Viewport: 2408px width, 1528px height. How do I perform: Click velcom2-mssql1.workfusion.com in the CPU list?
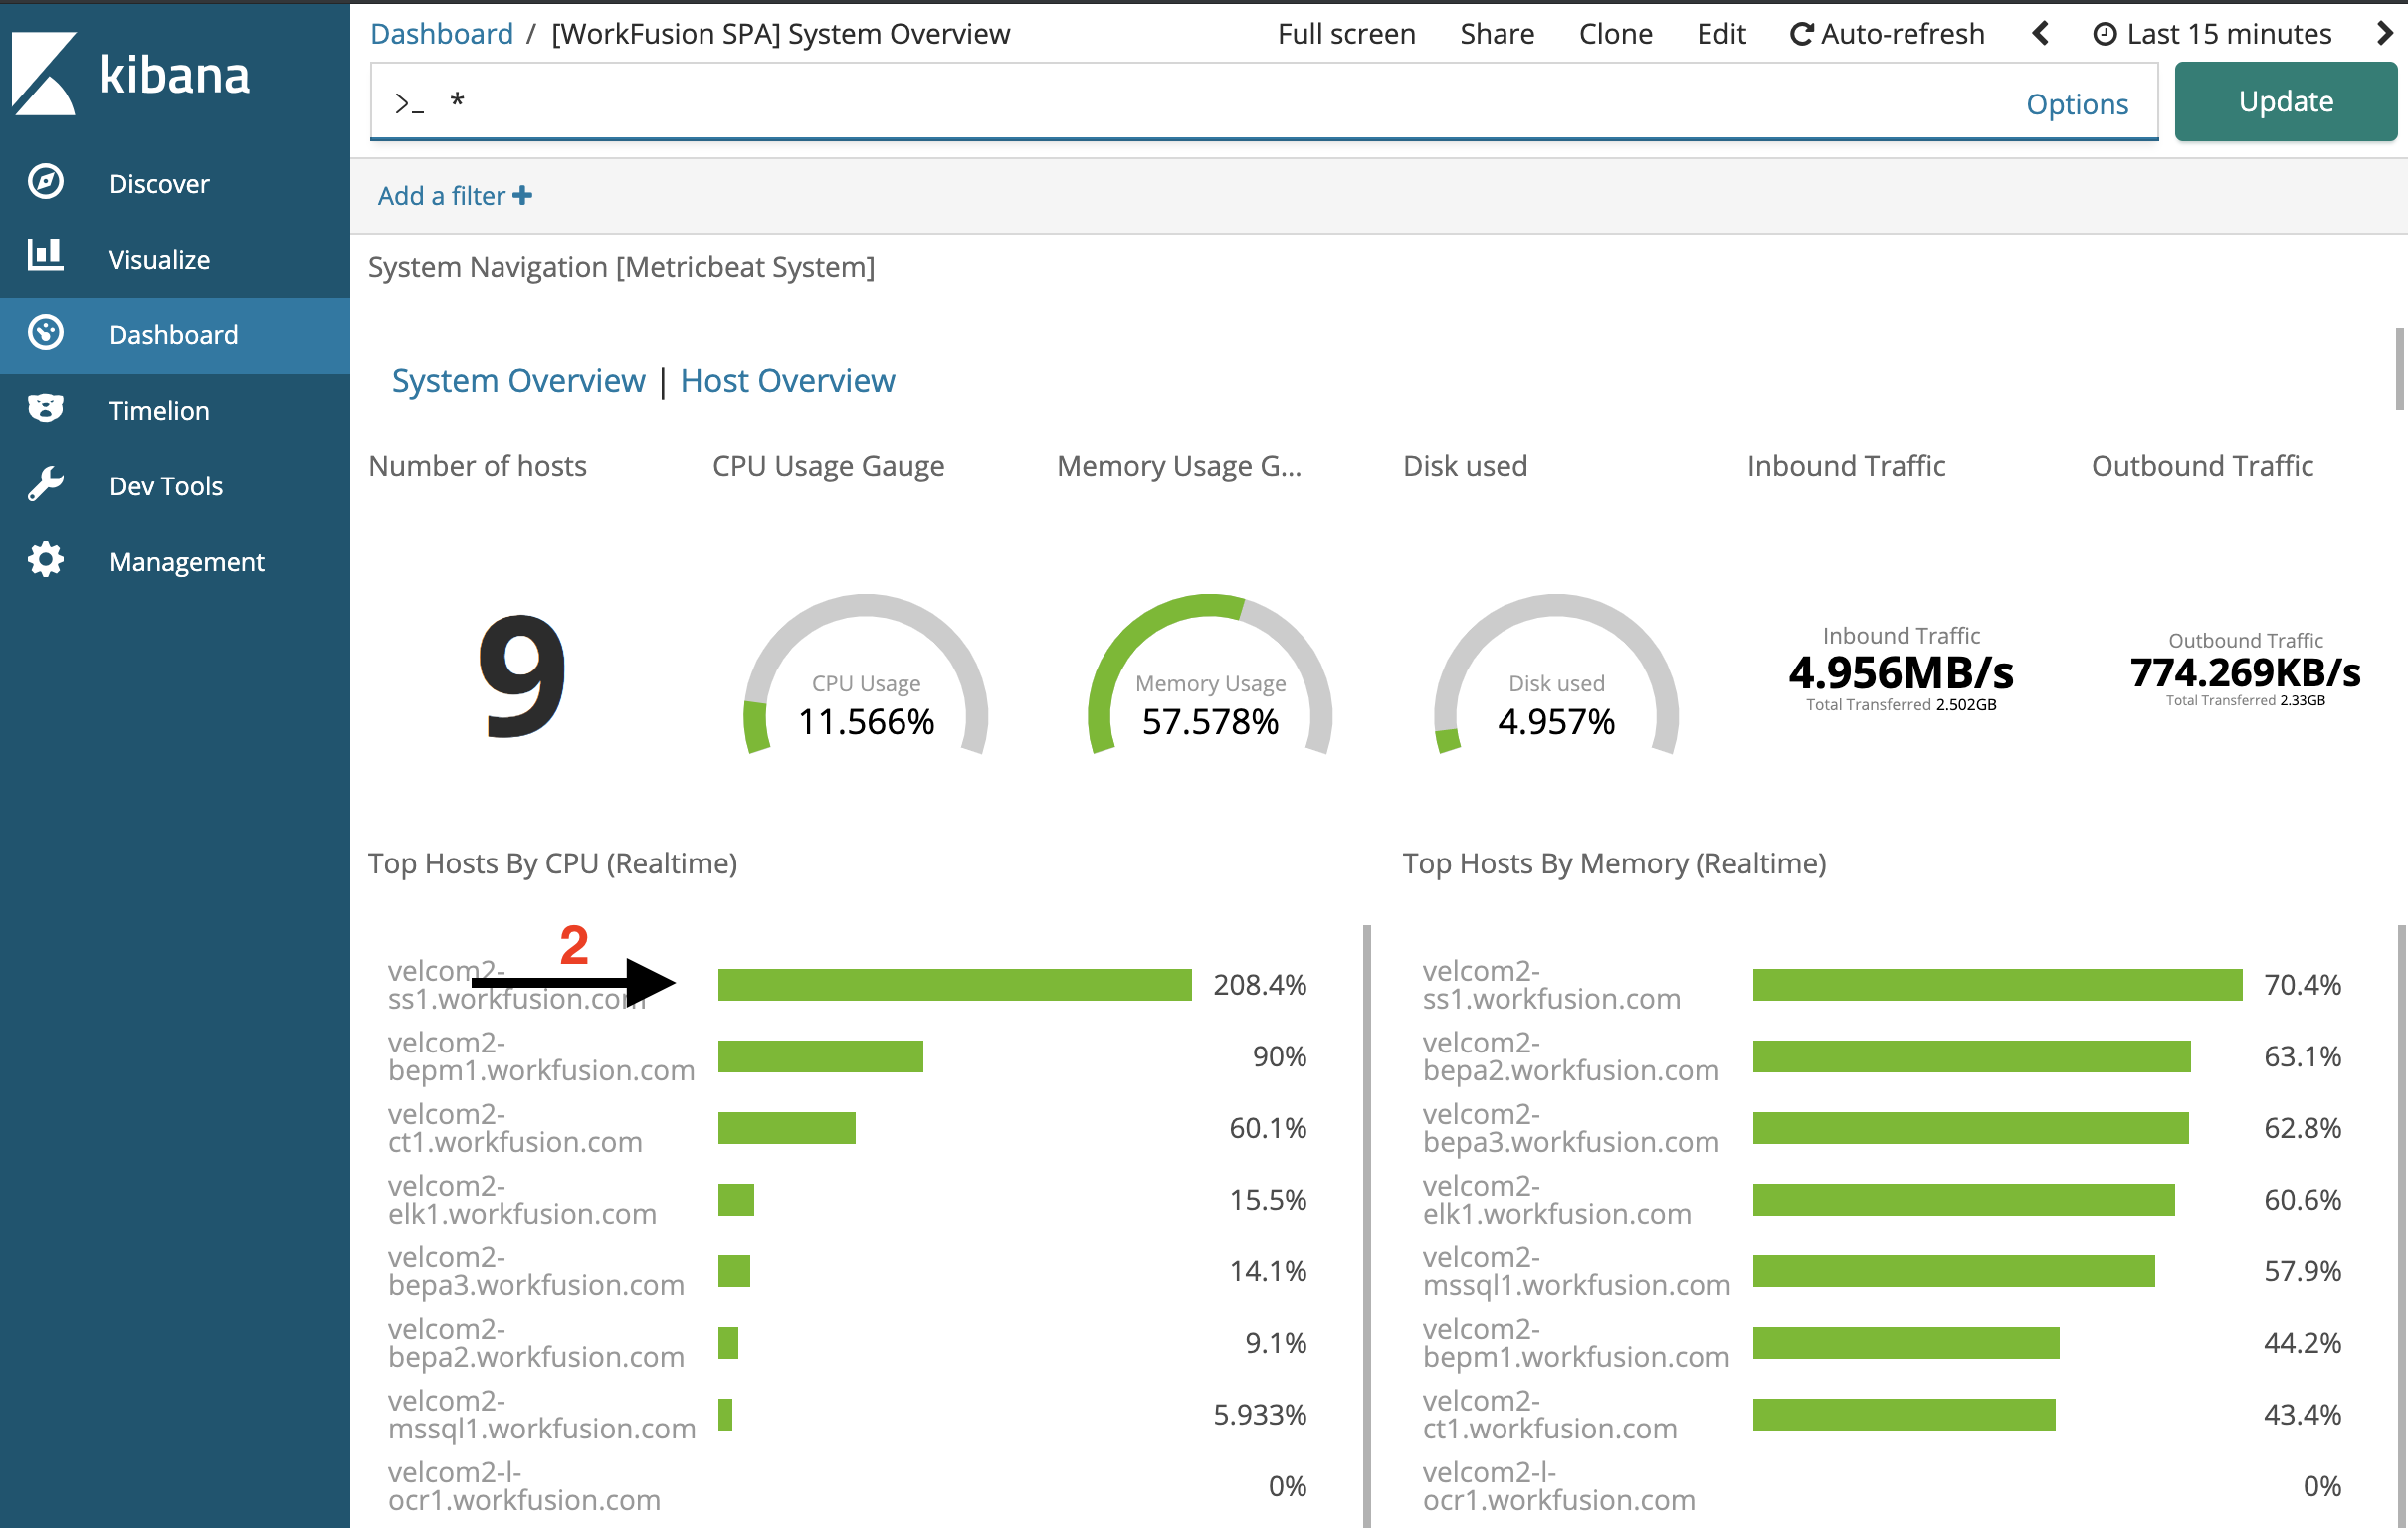542,1415
